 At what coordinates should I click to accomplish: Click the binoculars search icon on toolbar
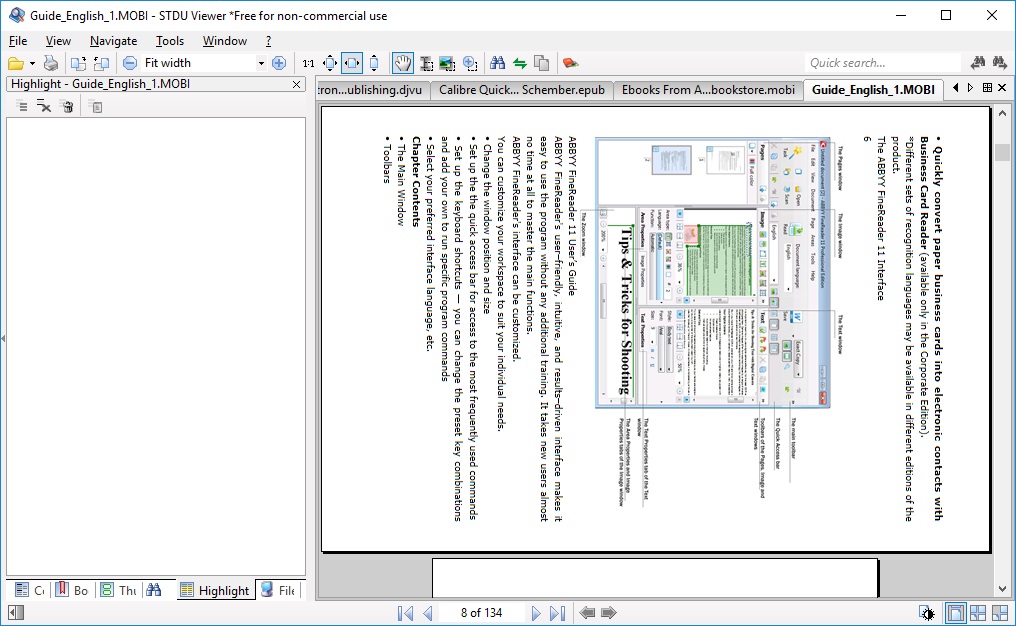pos(499,62)
